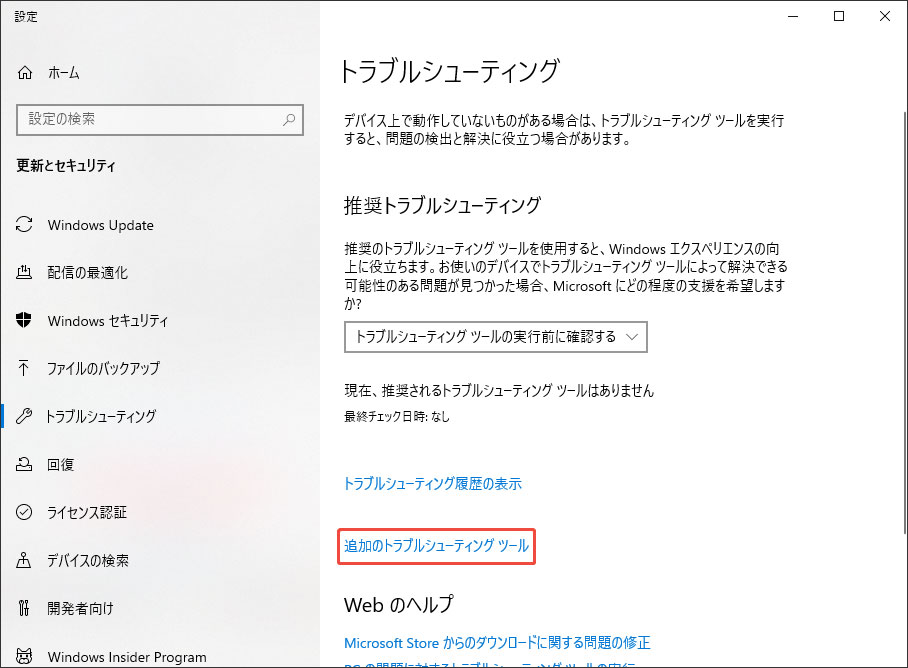Open デバイスの検索 page
Image resolution: width=908 pixels, height=668 pixels.
click(x=88, y=560)
